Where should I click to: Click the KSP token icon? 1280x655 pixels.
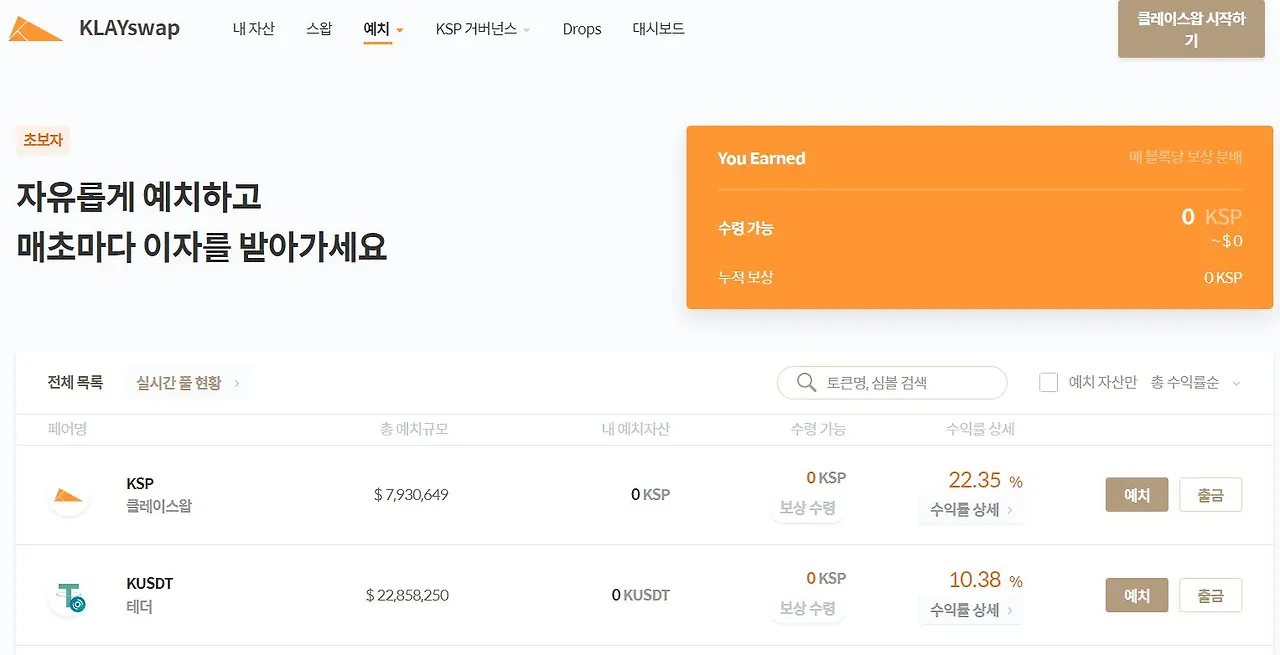(x=69, y=495)
